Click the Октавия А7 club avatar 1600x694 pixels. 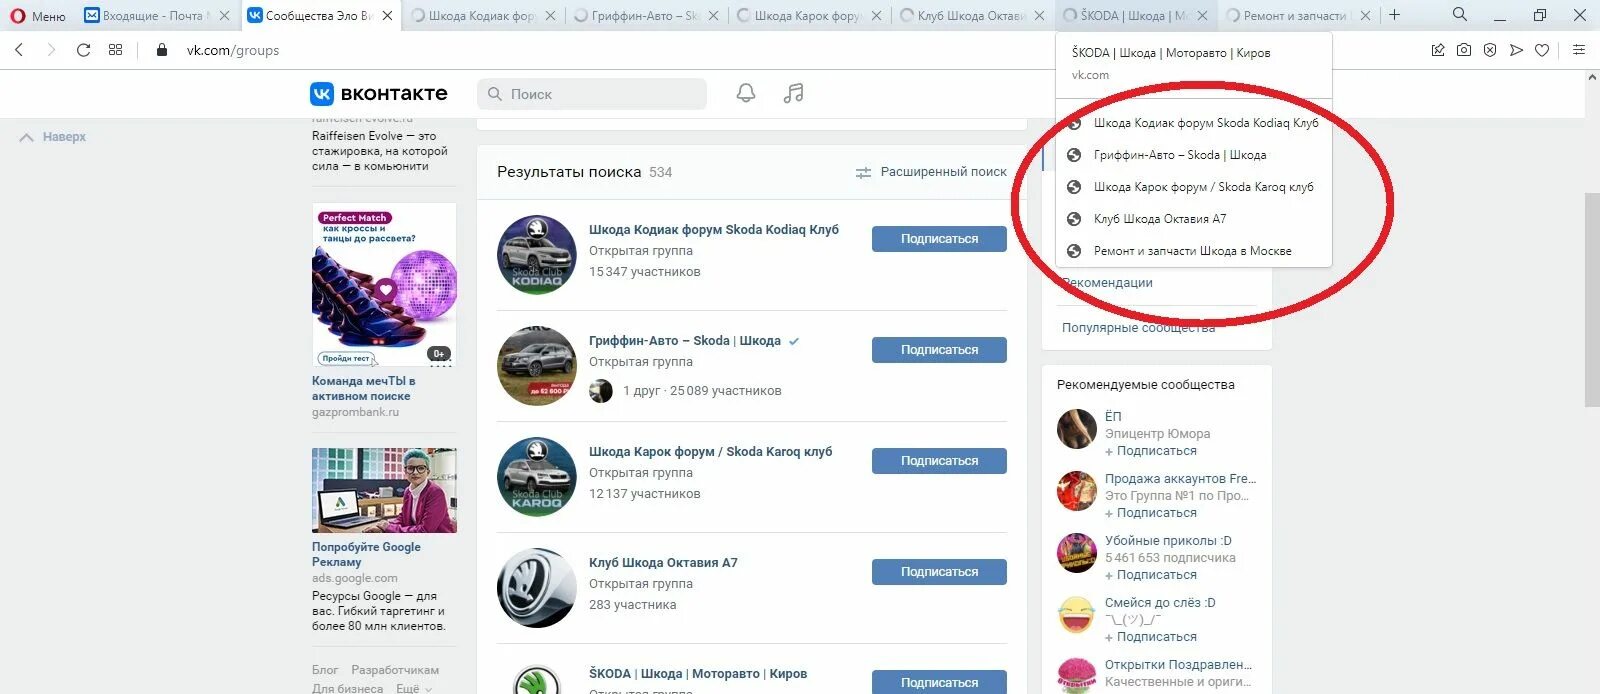coord(537,588)
